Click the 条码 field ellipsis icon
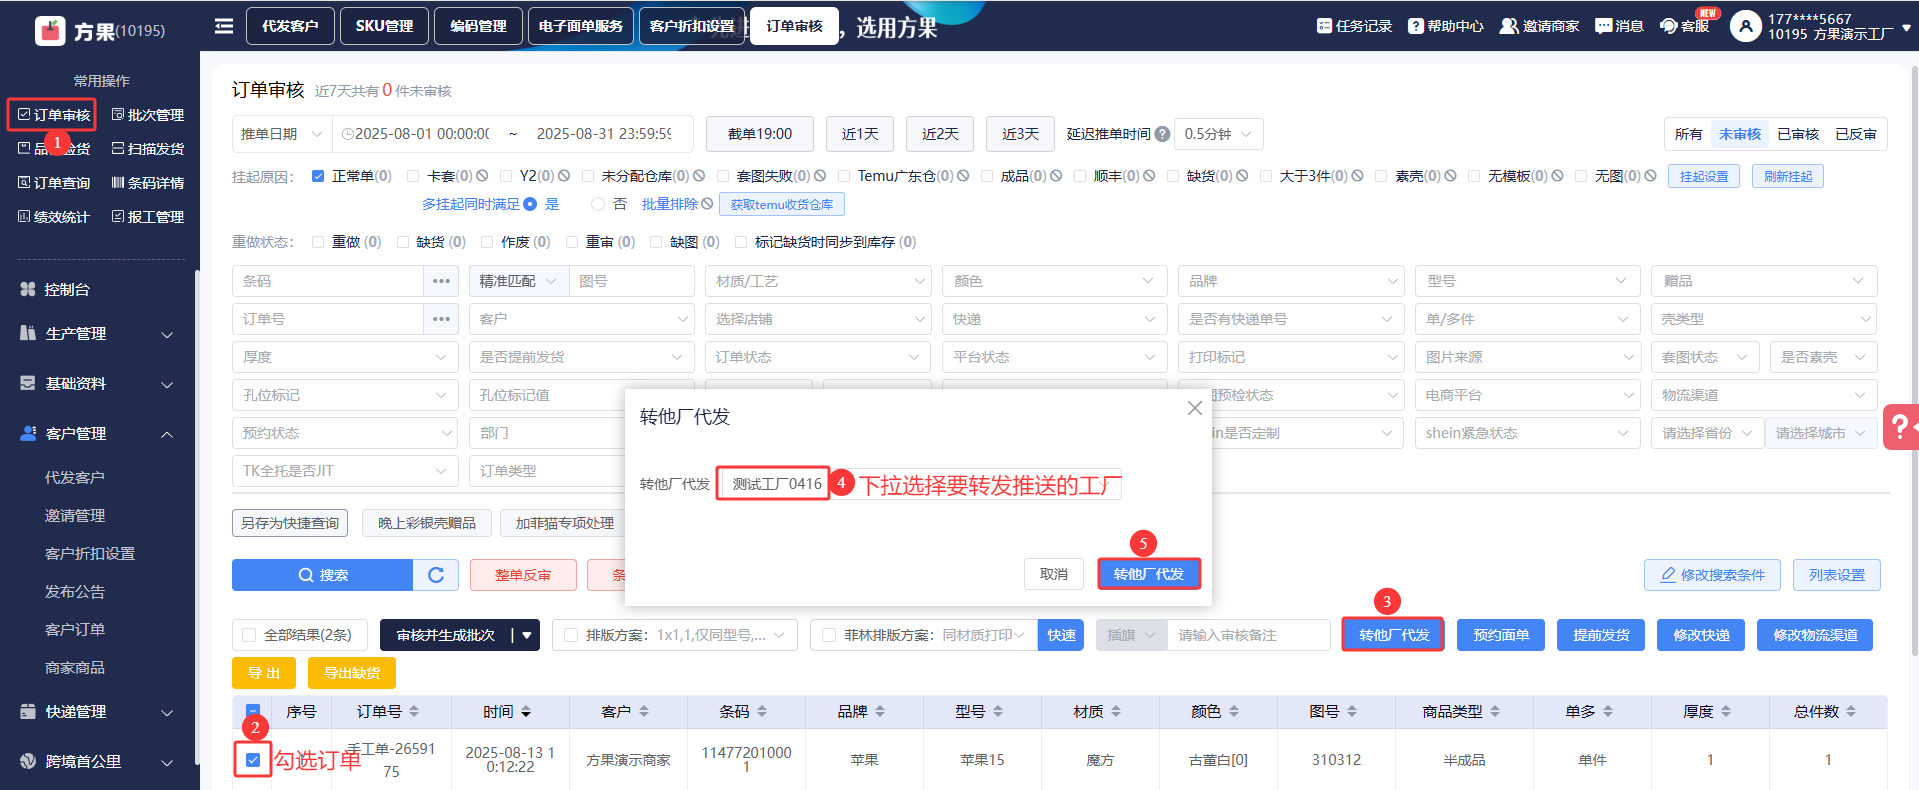This screenshot has width=1919, height=790. [x=441, y=281]
